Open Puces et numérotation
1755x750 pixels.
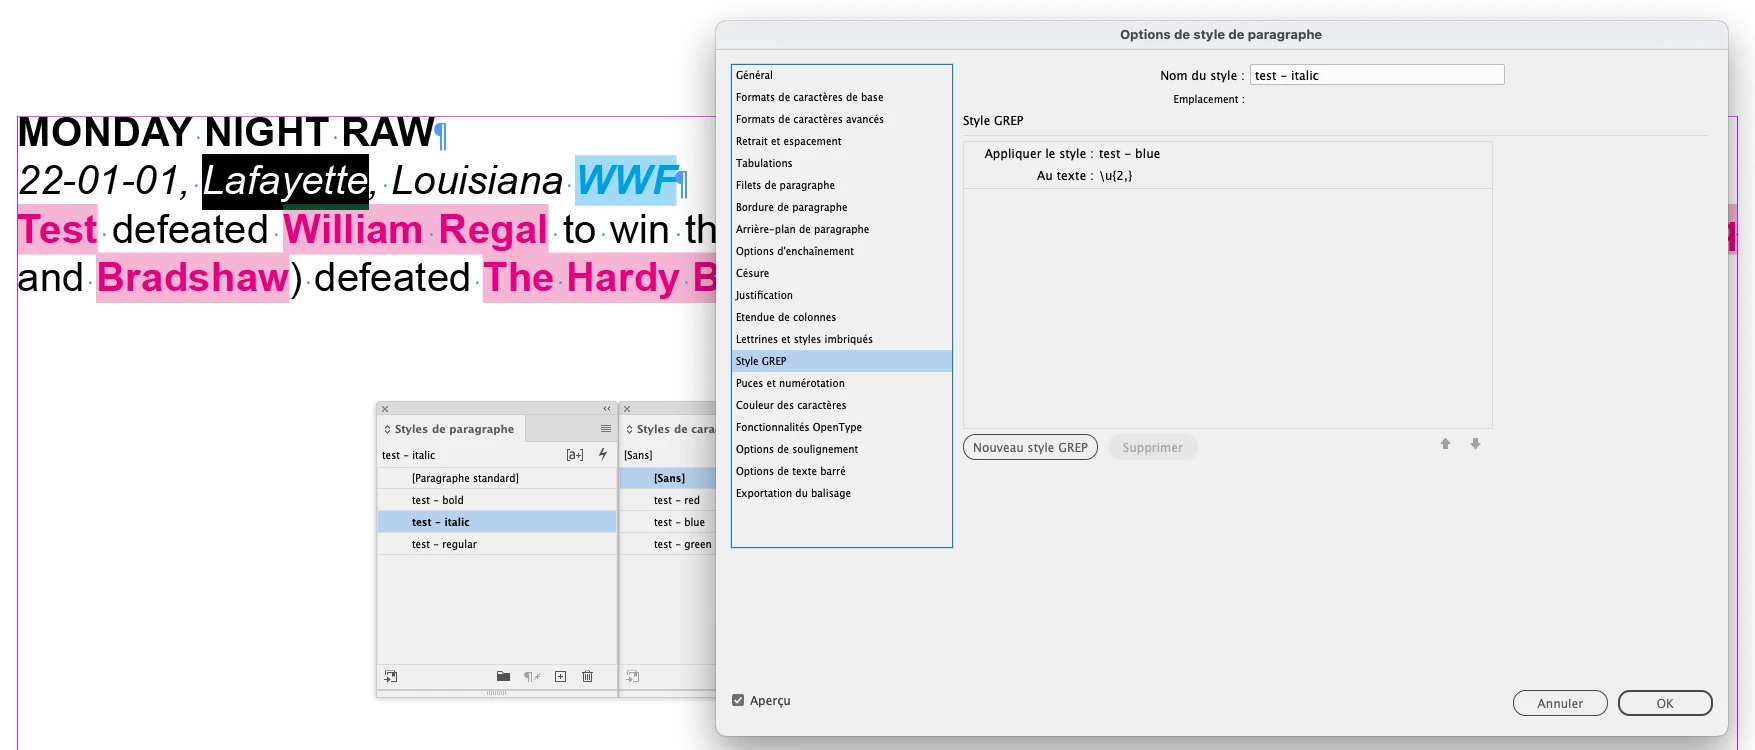coord(842,383)
